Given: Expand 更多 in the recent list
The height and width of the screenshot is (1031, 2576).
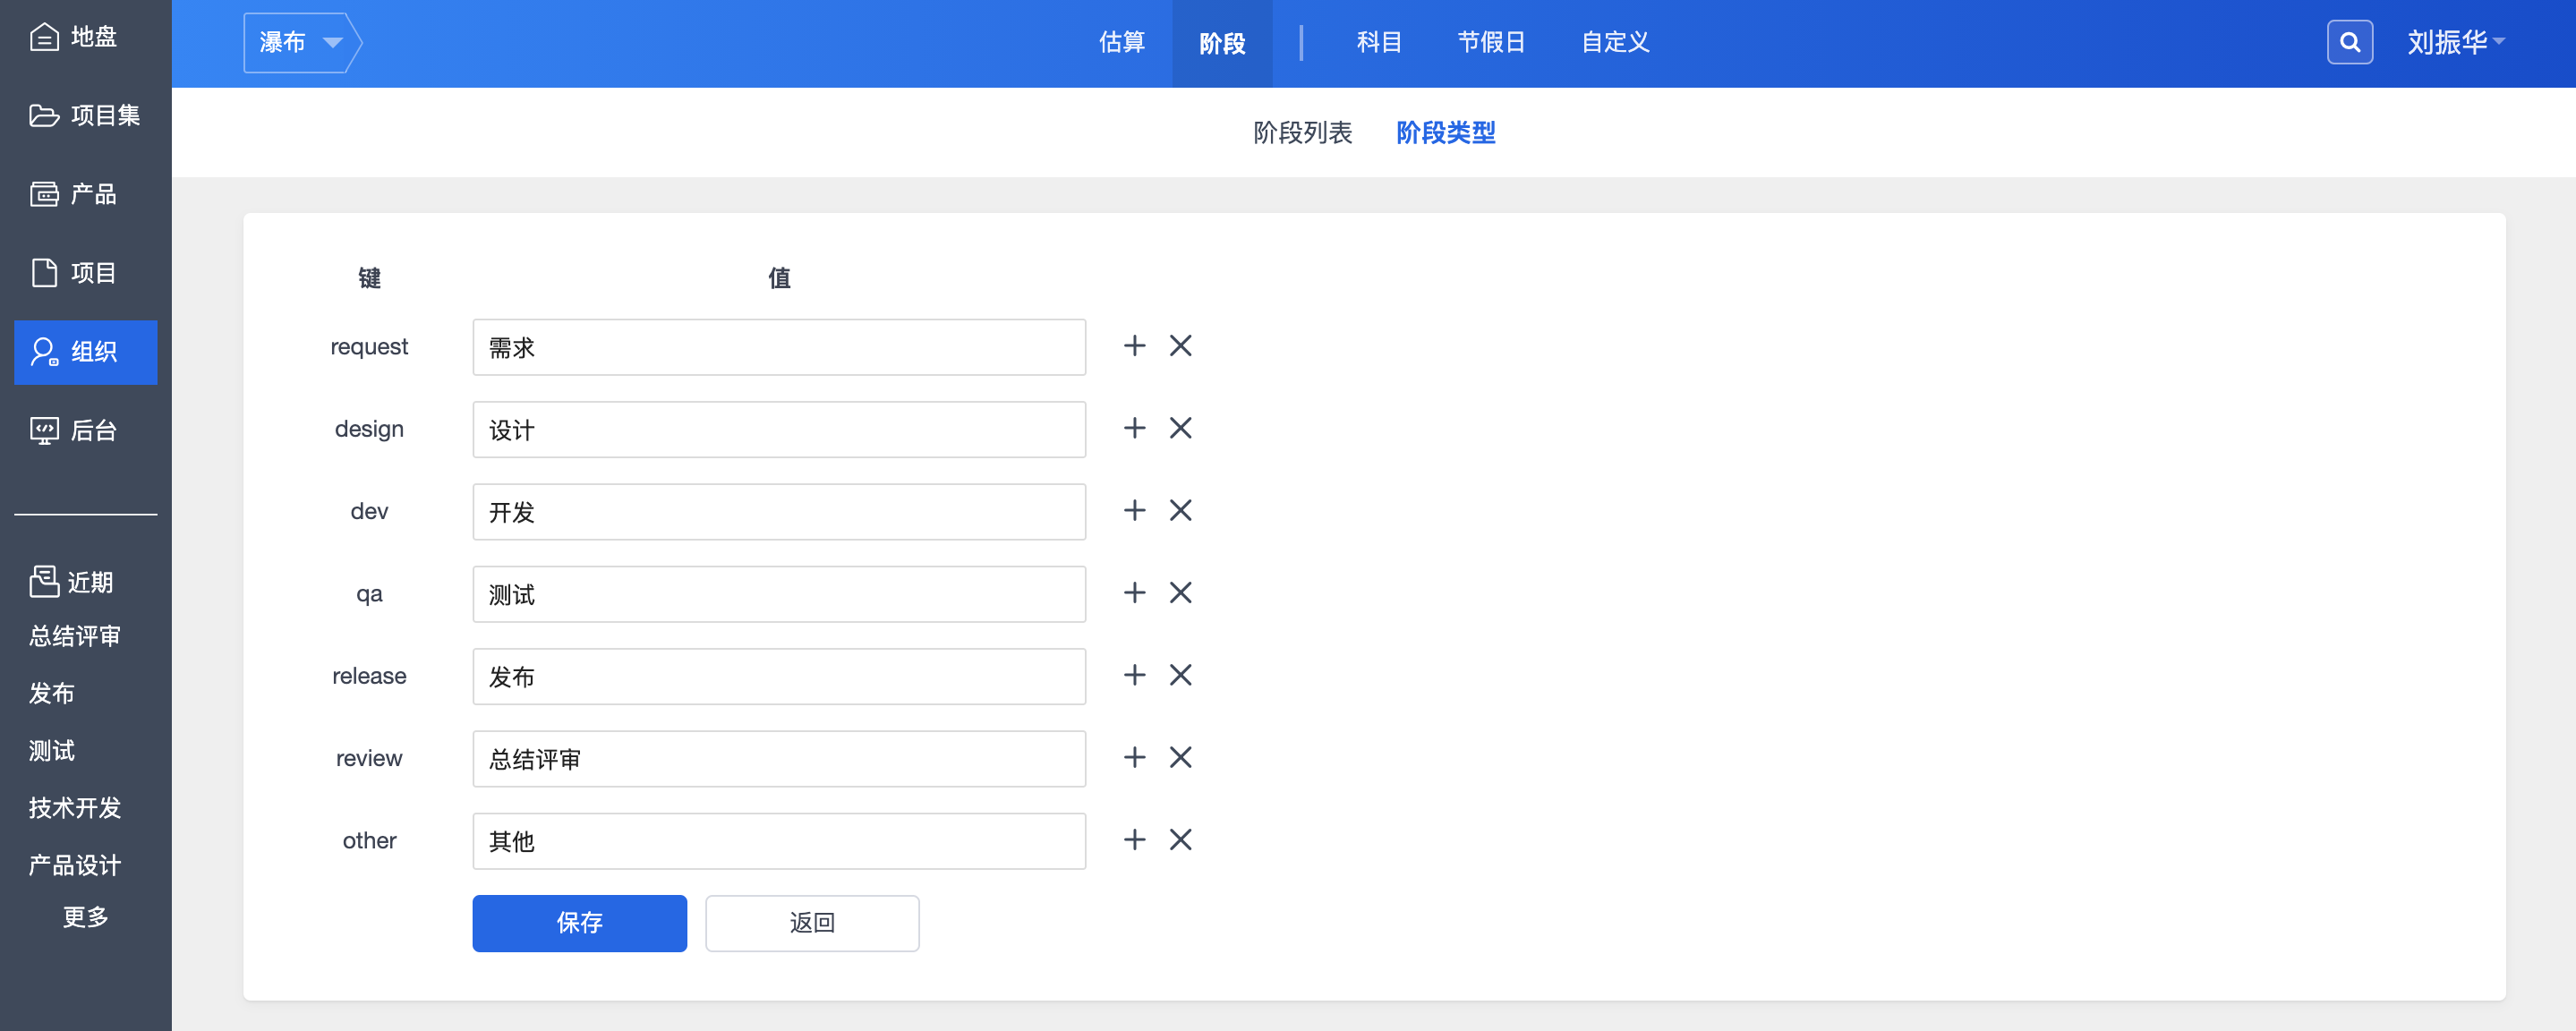Looking at the screenshot, I should (85, 917).
